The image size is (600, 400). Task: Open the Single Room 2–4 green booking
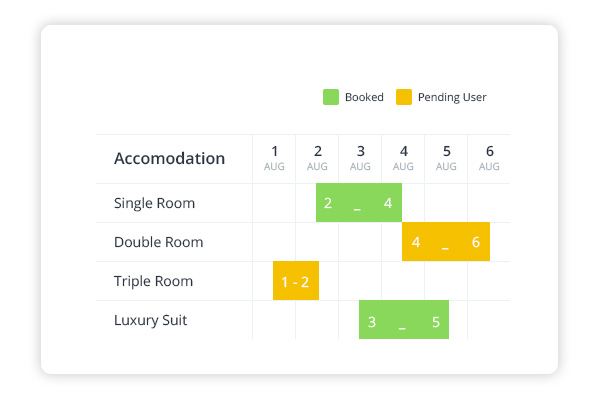tap(359, 203)
